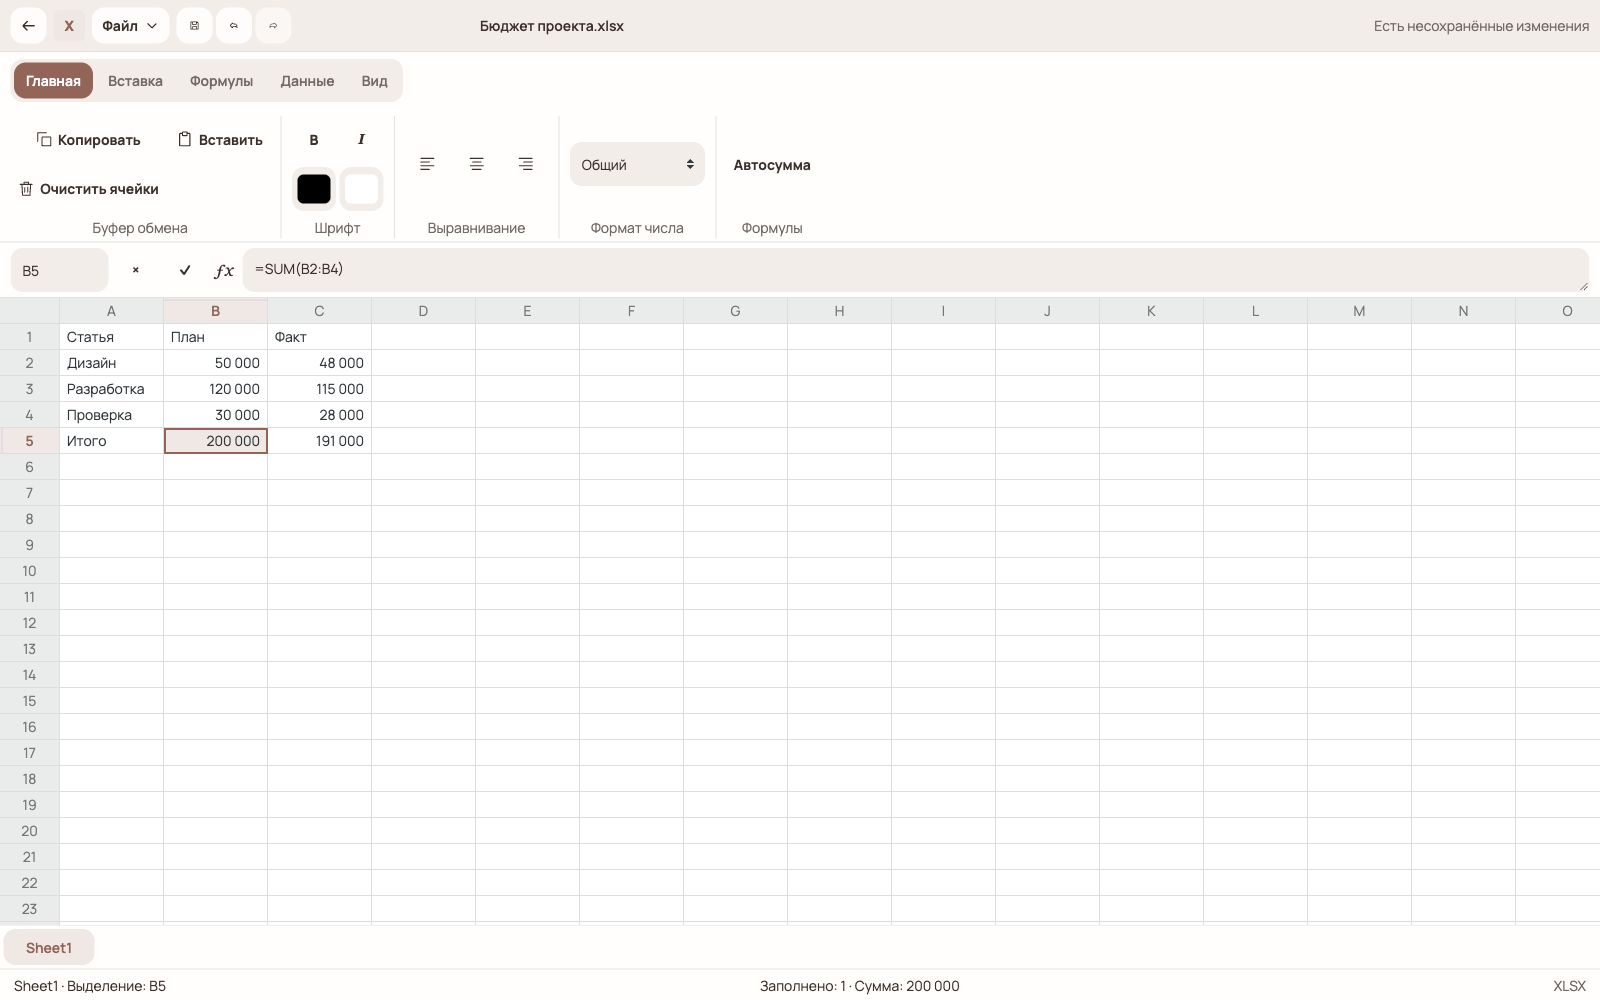Select row 5 header

(x=29, y=441)
